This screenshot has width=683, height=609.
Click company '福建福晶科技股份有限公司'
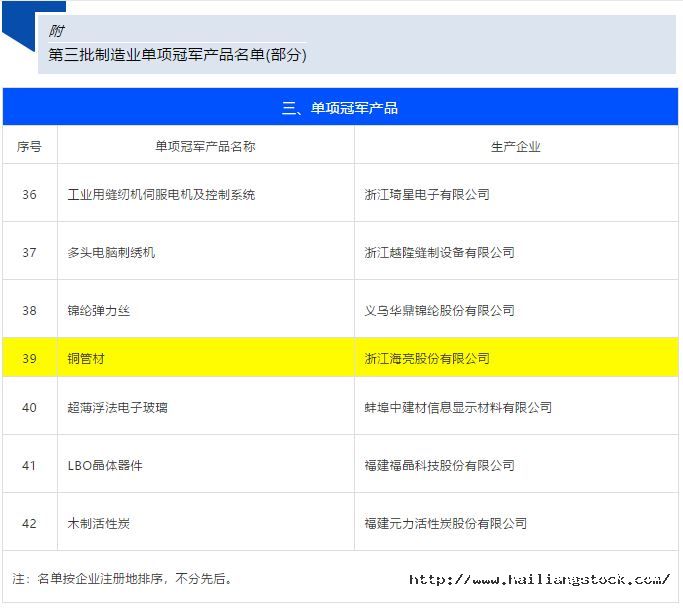click(x=440, y=466)
